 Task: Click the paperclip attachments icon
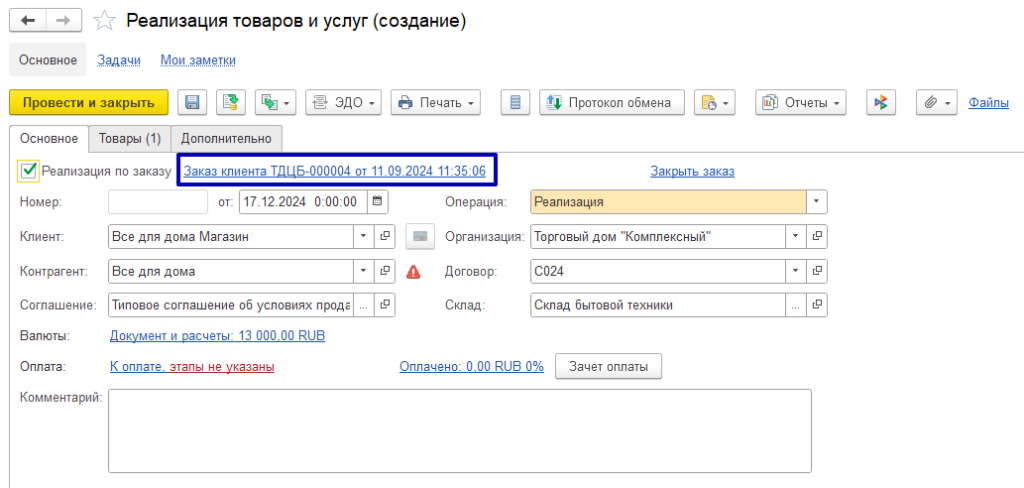coord(931,102)
